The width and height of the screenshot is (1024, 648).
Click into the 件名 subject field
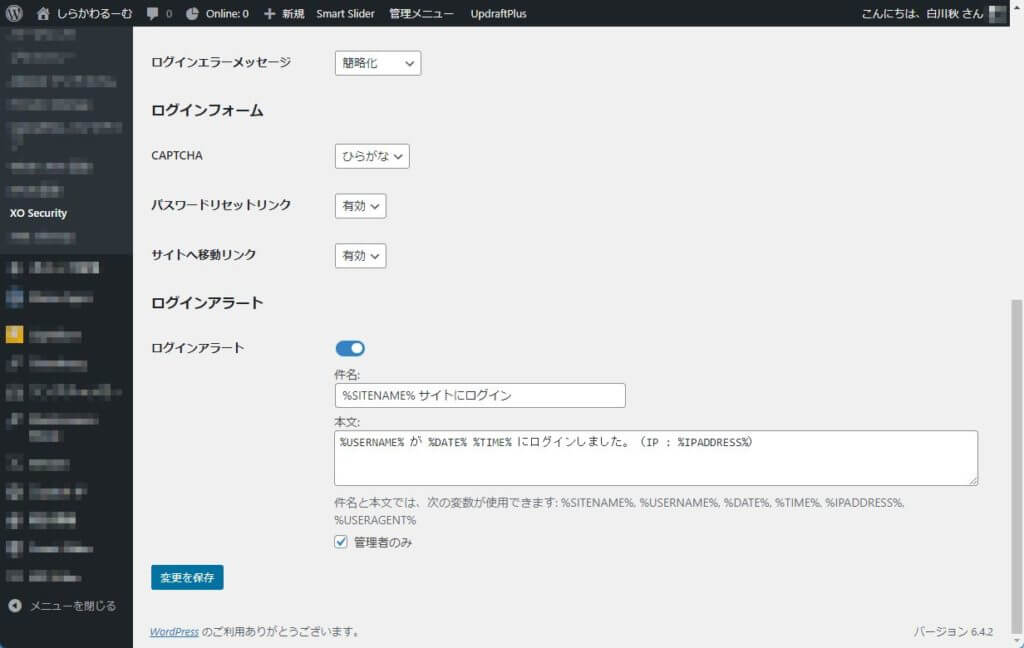click(x=479, y=395)
